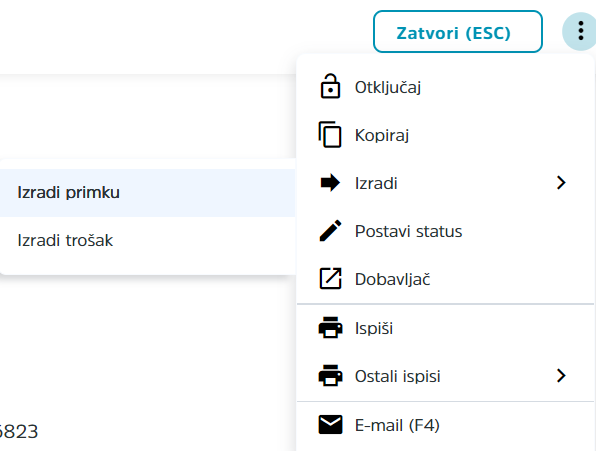
Task: Expand the Ostali ispisi submenu chevron
Action: tap(561, 375)
